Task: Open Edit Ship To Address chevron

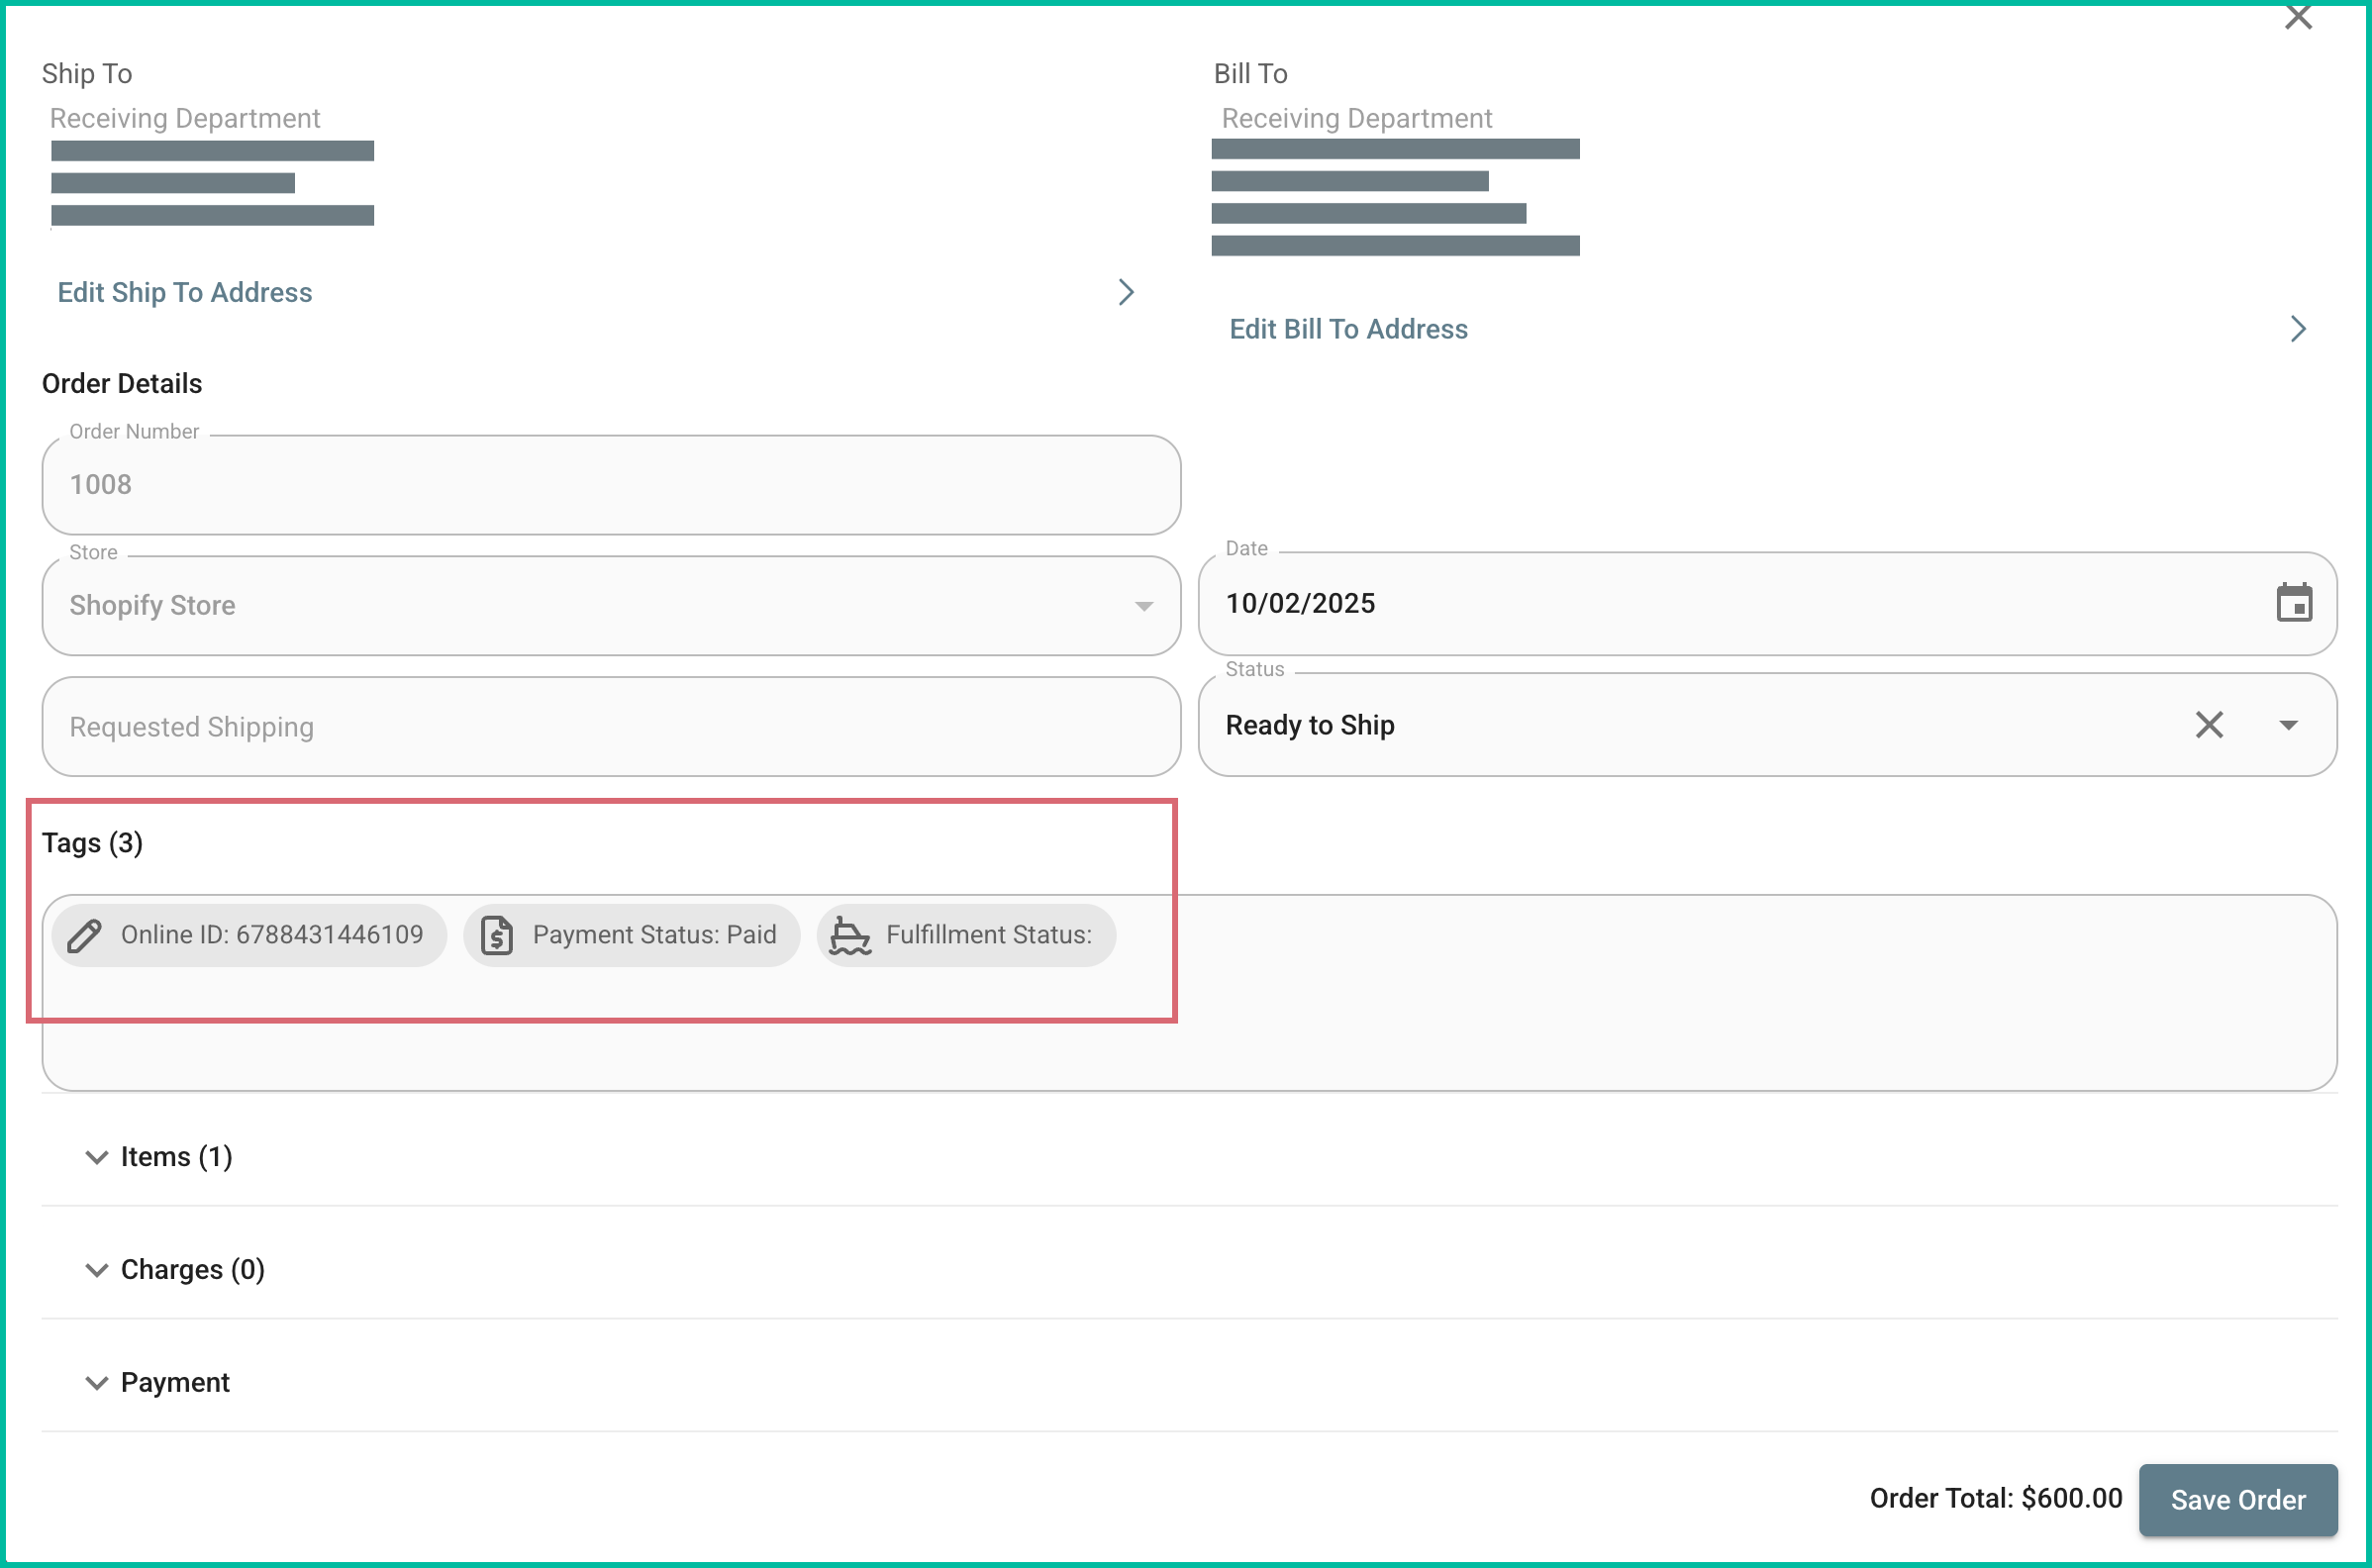Action: pyautogui.click(x=1126, y=292)
